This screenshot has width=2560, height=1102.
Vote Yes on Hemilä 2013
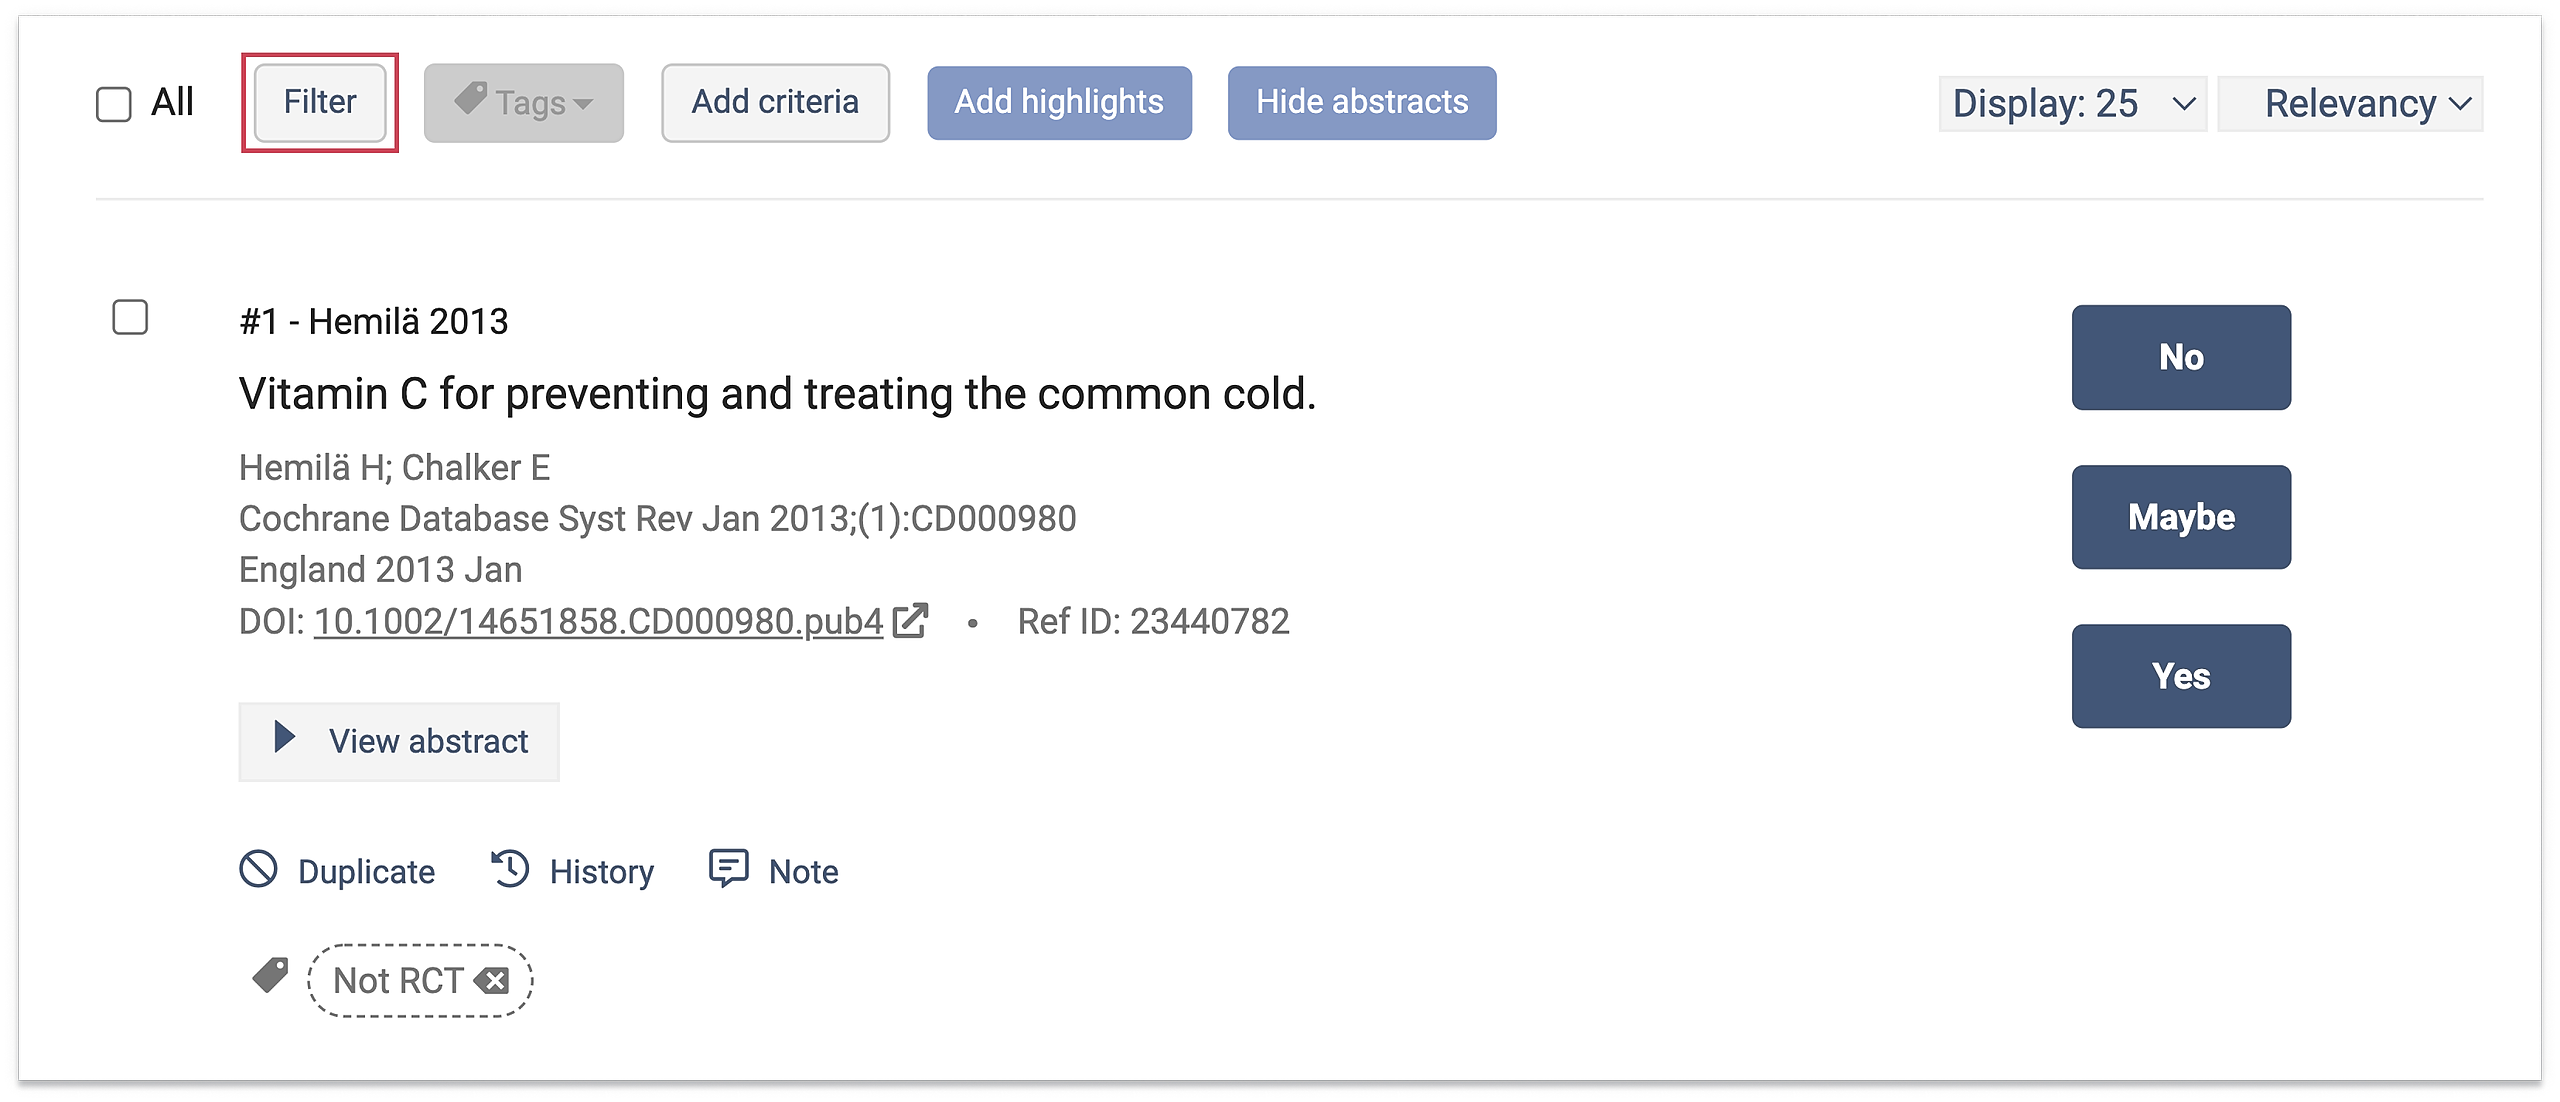pyautogui.click(x=2181, y=676)
